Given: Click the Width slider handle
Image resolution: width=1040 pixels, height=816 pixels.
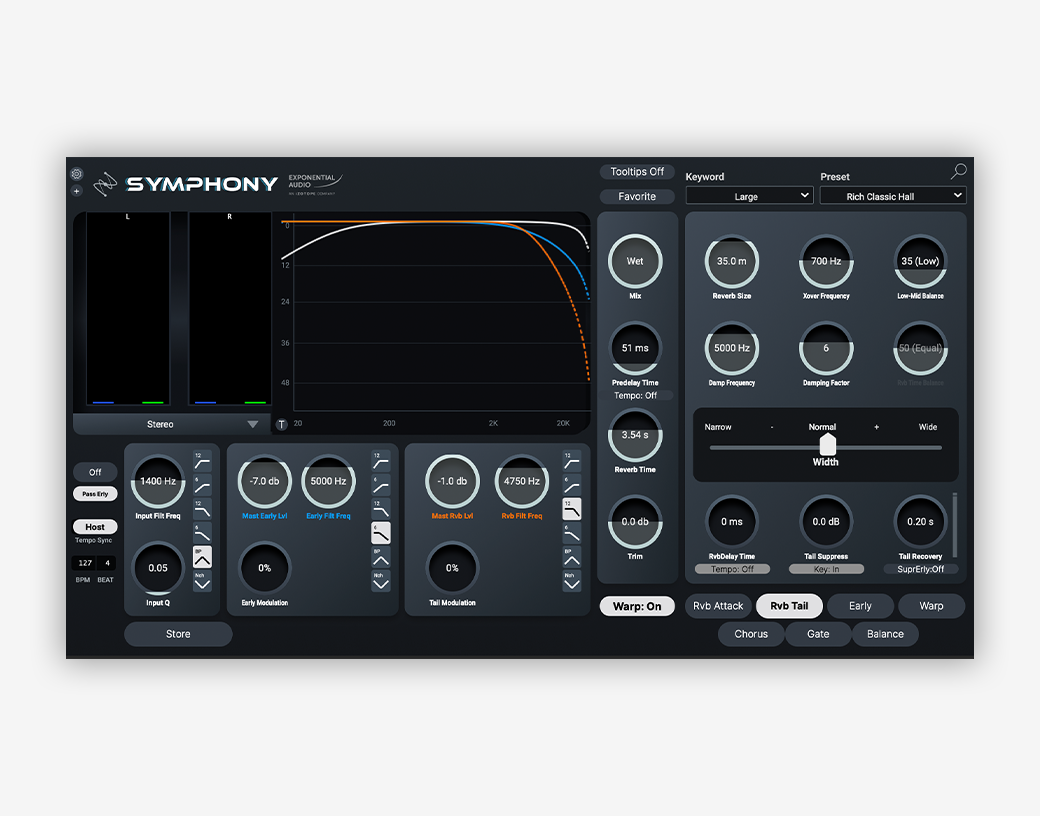Looking at the screenshot, I should pyautogui.click(x=828, y=444).
